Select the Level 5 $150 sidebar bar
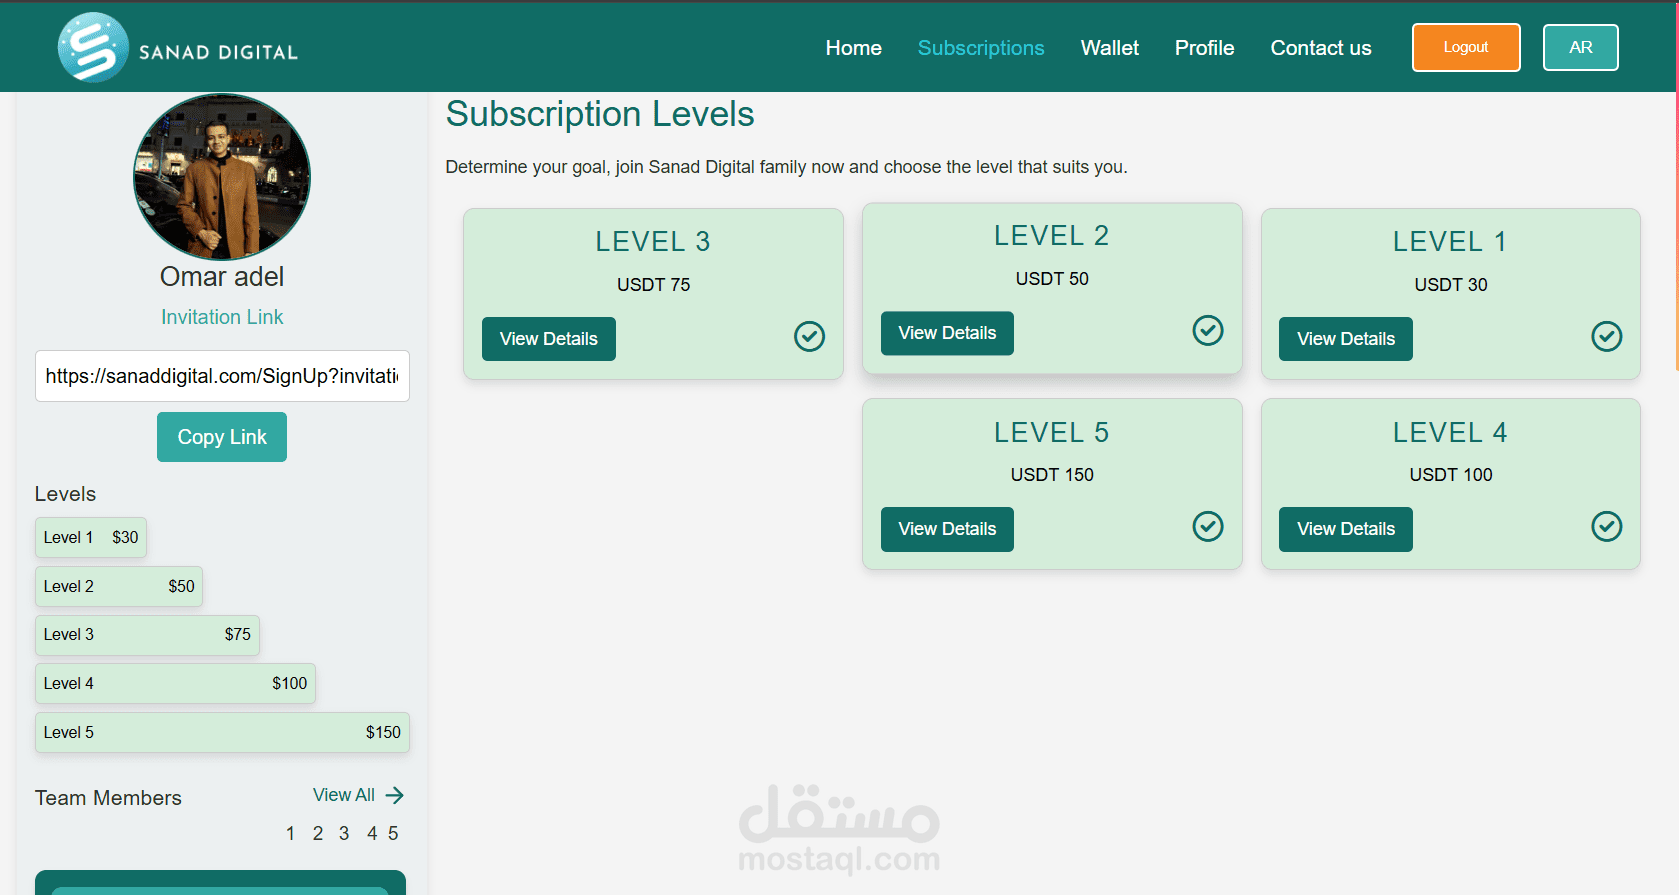Image resolution: width=1679 pixels, height=895 pixels. coord(222,732)
